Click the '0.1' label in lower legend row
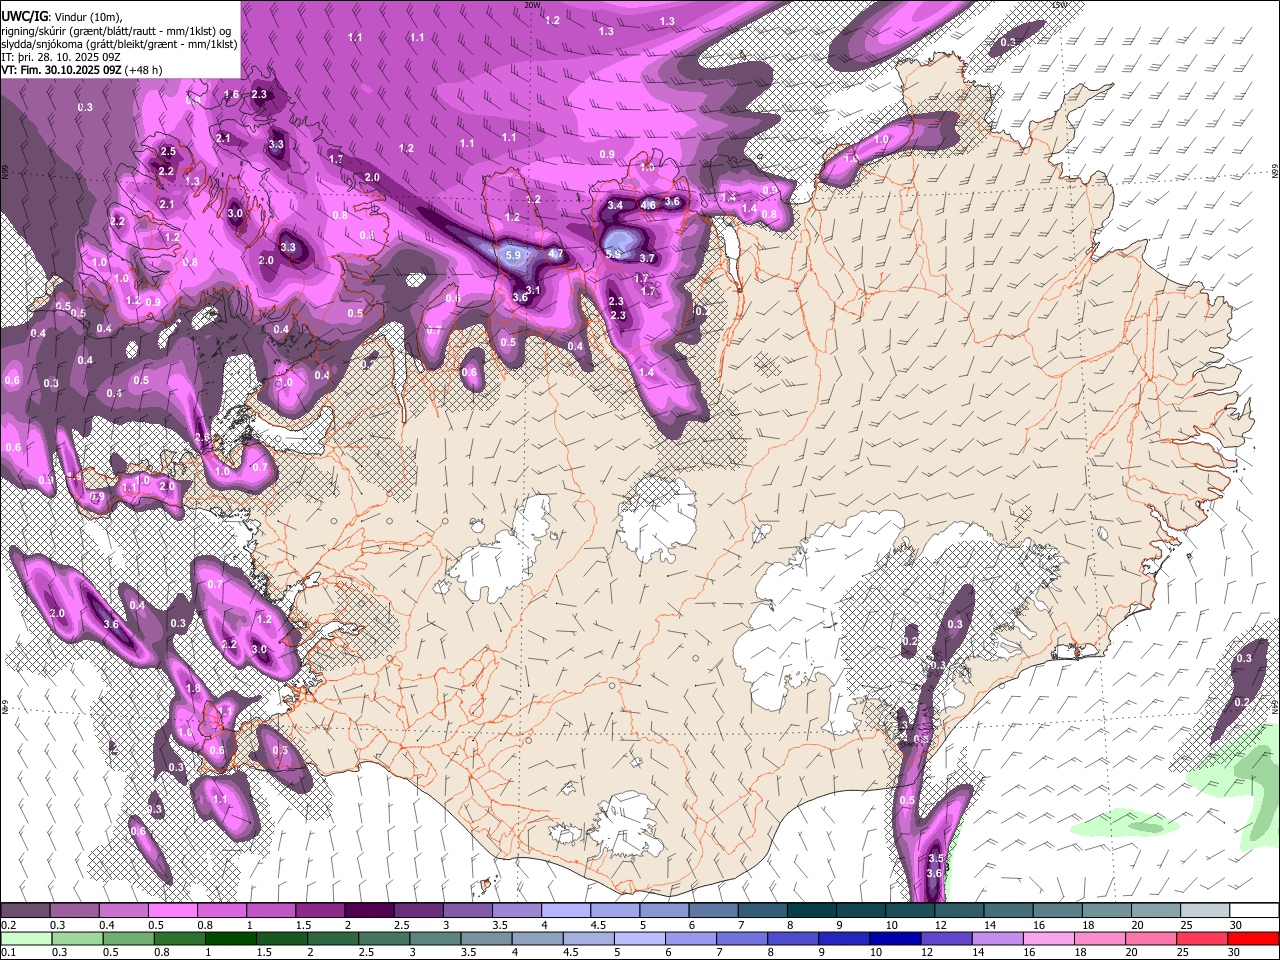The height and width of the screenshot is (960, 1280). pos(8,952)
